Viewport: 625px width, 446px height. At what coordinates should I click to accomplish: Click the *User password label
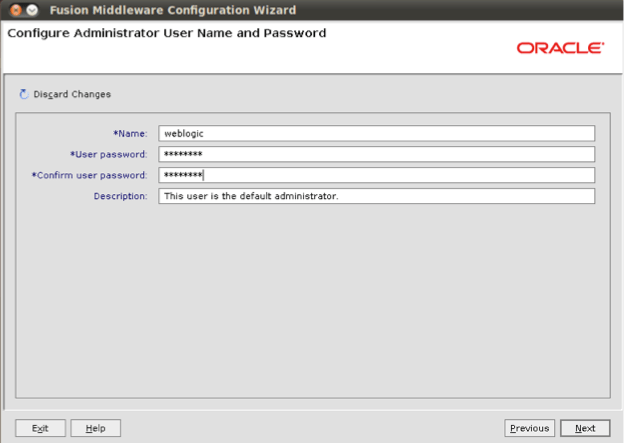[109, 154]
